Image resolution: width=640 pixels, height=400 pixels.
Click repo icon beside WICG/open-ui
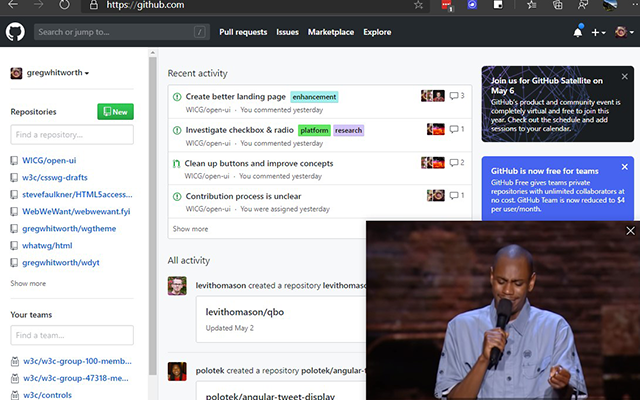tap(14, 160)
